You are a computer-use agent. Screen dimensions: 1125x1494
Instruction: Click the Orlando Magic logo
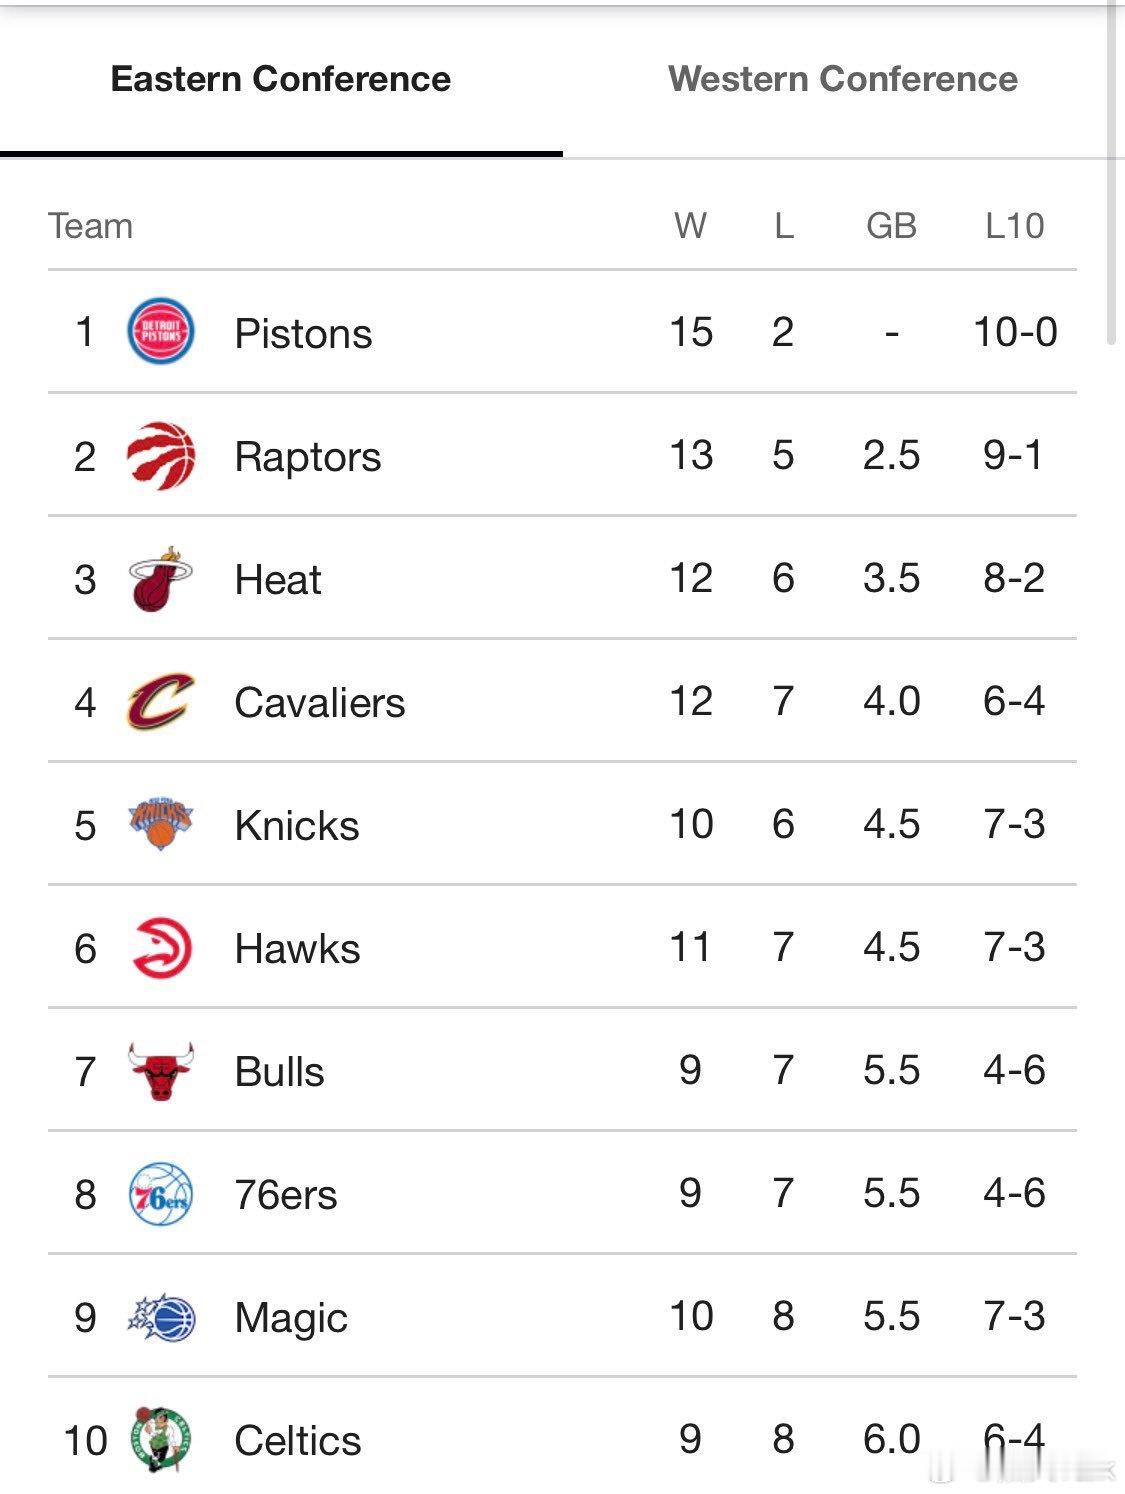click(x=161, y=1317)
